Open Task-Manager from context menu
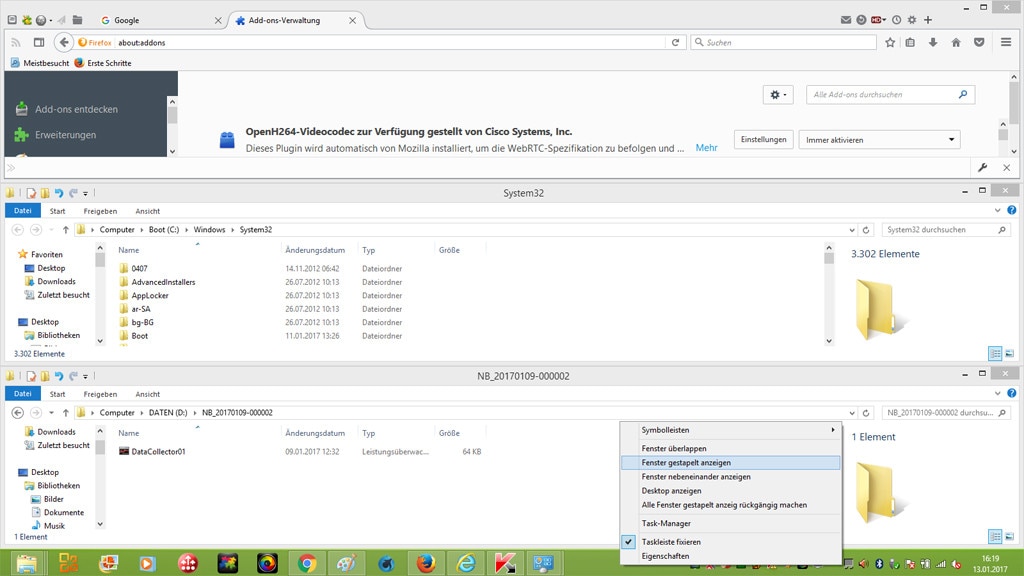 coord(731,523)
